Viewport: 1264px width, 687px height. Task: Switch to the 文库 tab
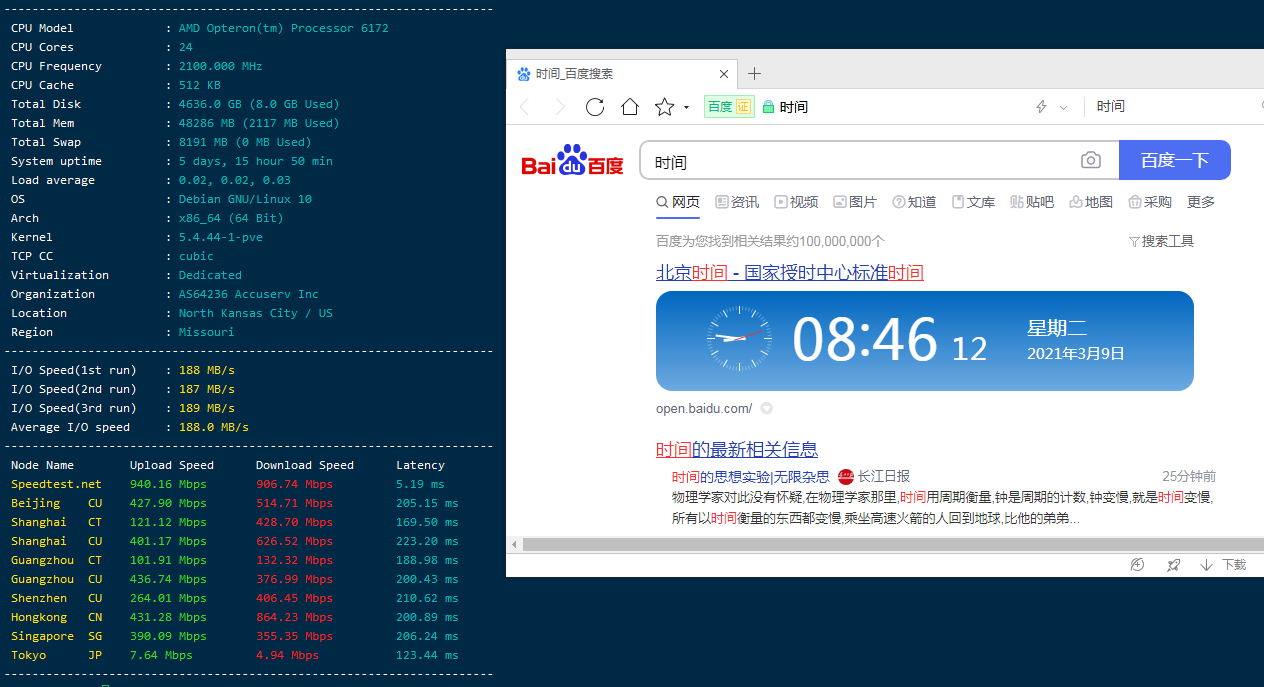coord(973,202)
